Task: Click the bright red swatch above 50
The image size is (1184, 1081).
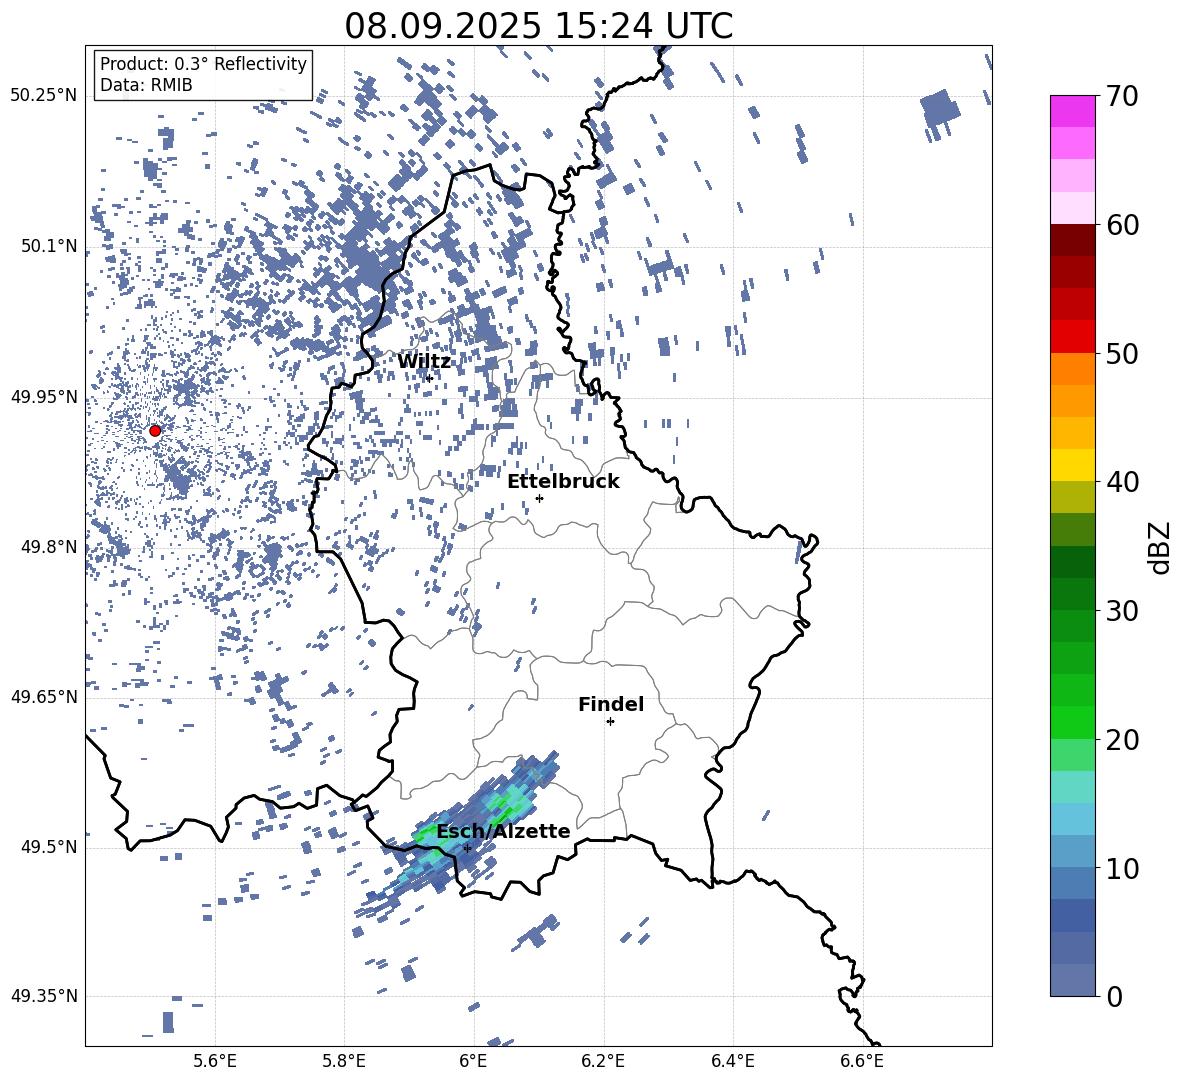Action: 1072,337
